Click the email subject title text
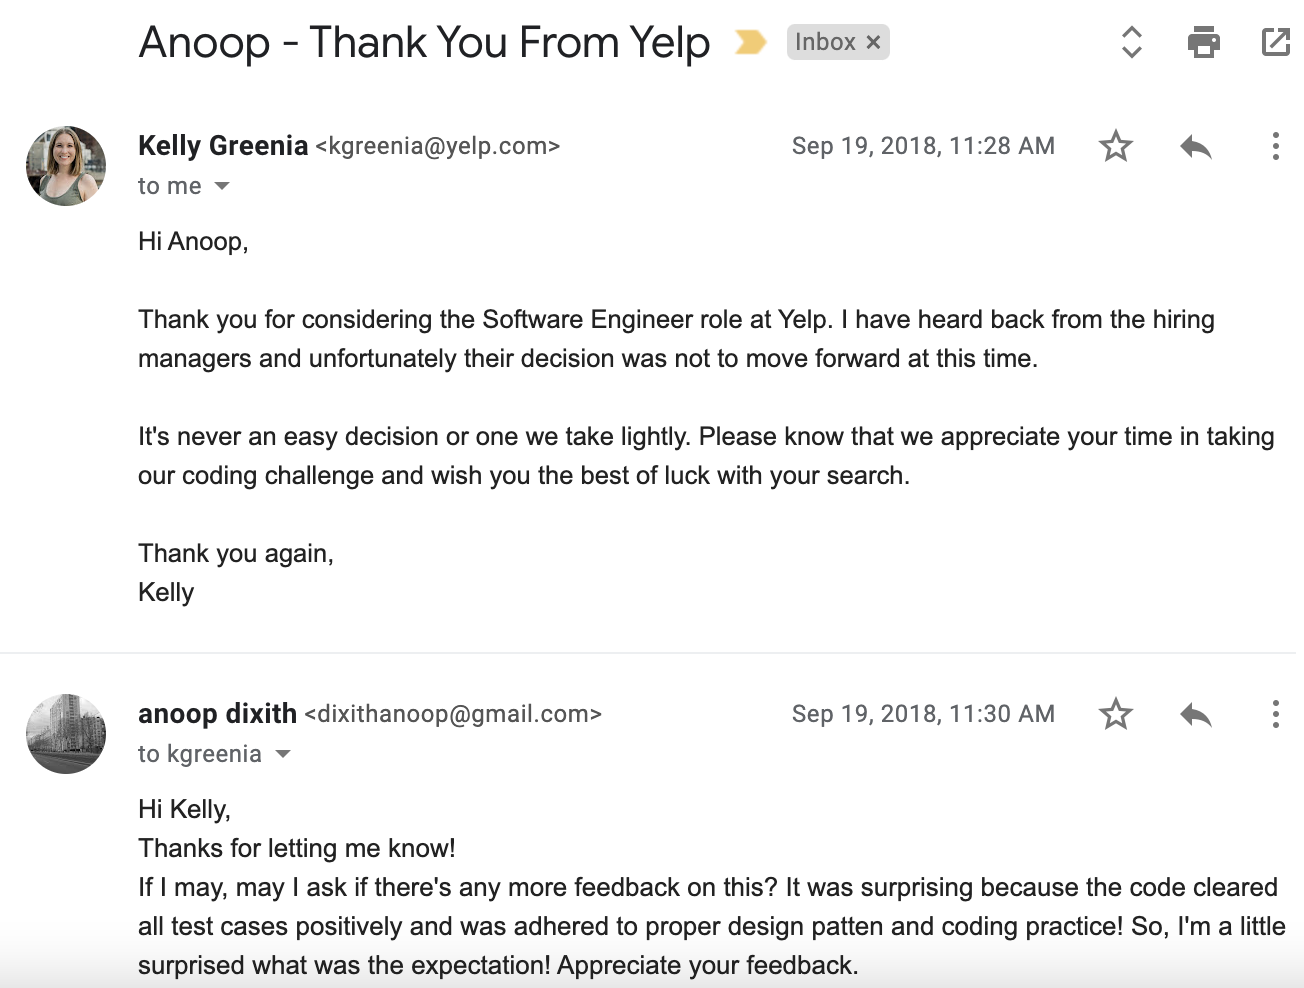This screenshot has height=988, width=1304. tap(424, 43)
